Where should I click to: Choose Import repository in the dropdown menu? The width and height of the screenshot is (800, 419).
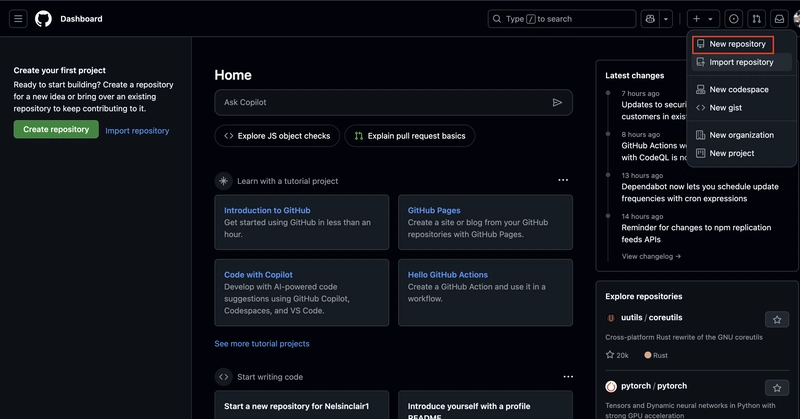coord(741,62)
